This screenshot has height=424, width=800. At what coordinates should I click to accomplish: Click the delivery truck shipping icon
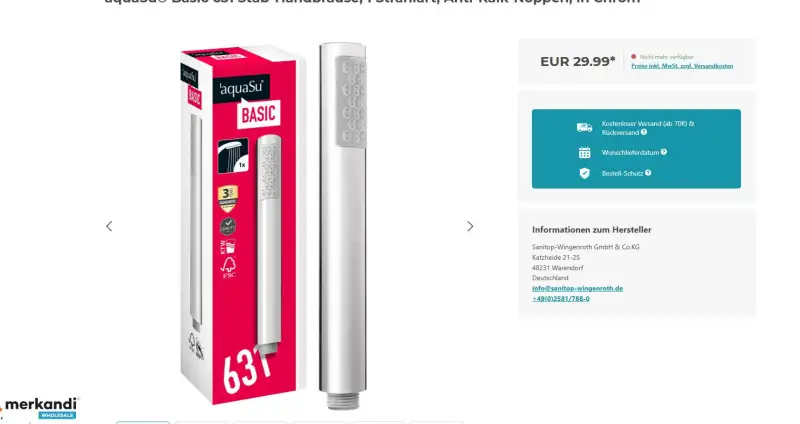pyautogui.click(x=585, y=128)
